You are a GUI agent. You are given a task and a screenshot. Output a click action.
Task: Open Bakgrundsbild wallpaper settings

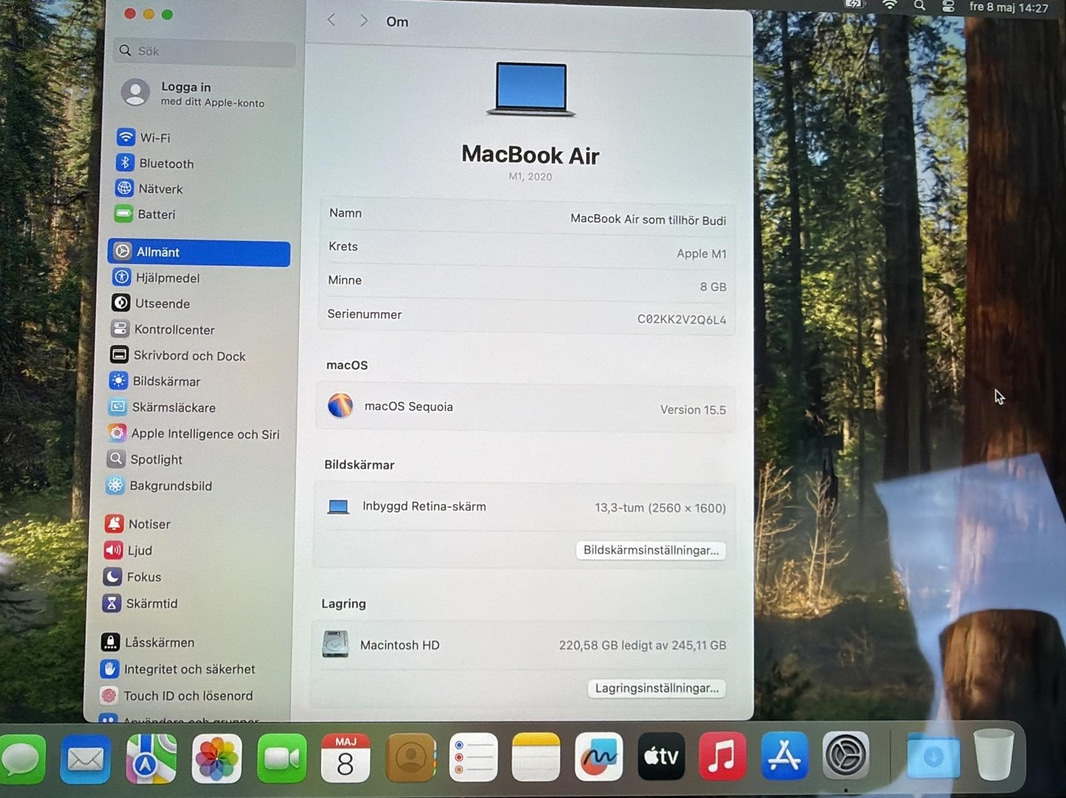tap(160, 485)
